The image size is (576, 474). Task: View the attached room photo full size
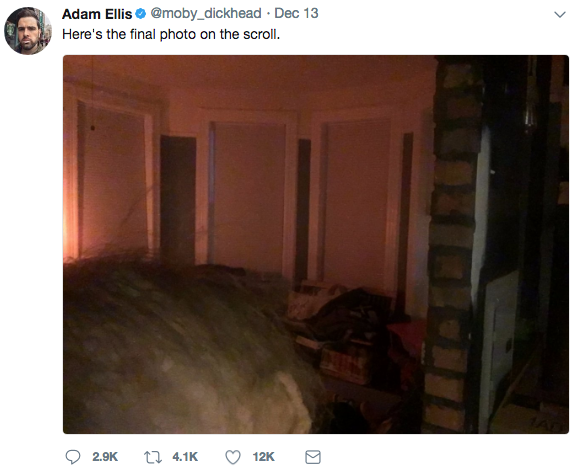point(316,244)
